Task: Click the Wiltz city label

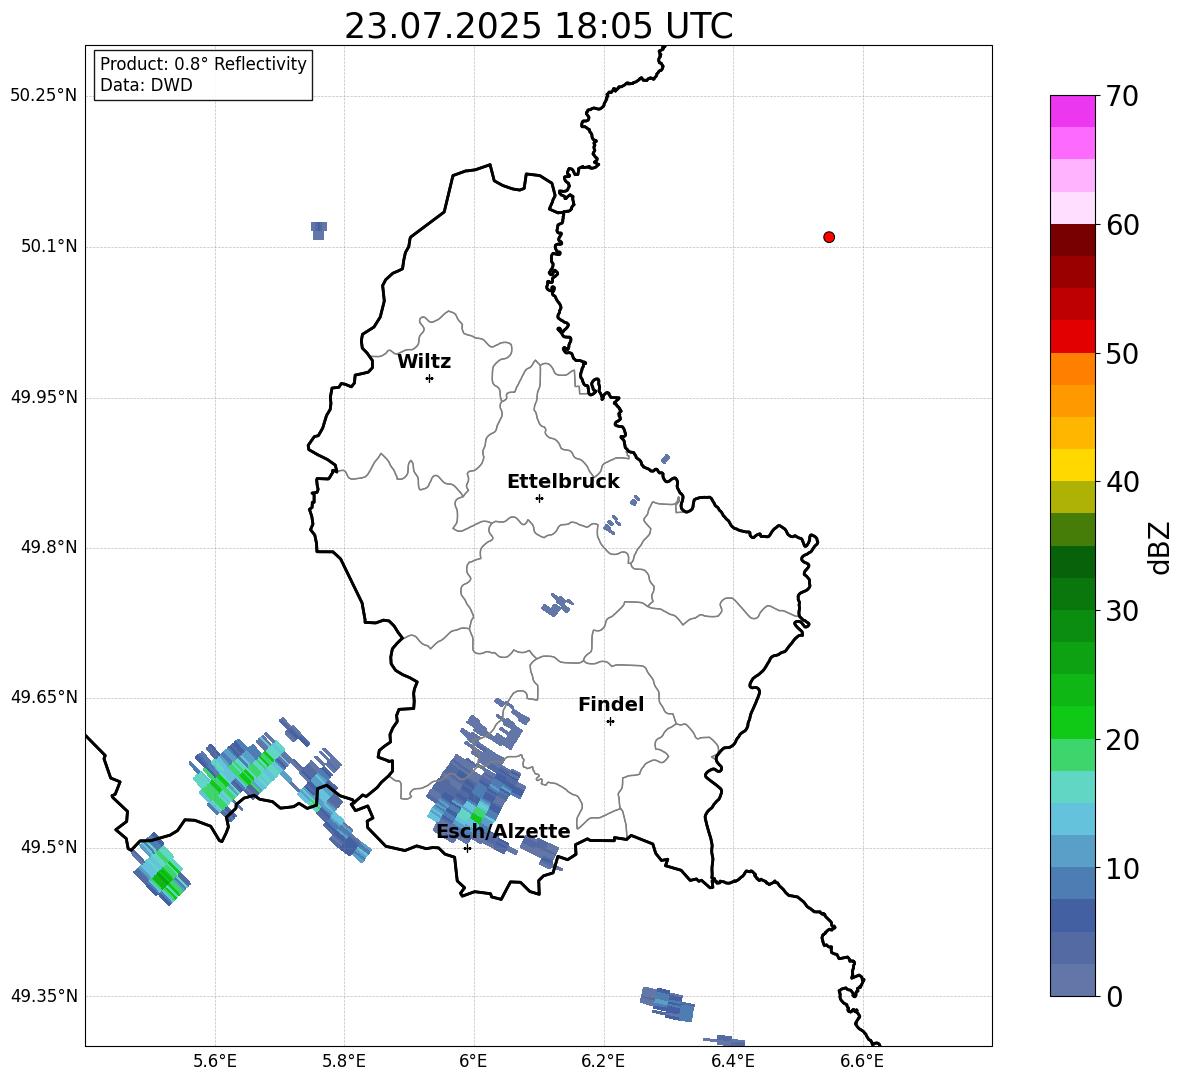Action: pos(424,362)
